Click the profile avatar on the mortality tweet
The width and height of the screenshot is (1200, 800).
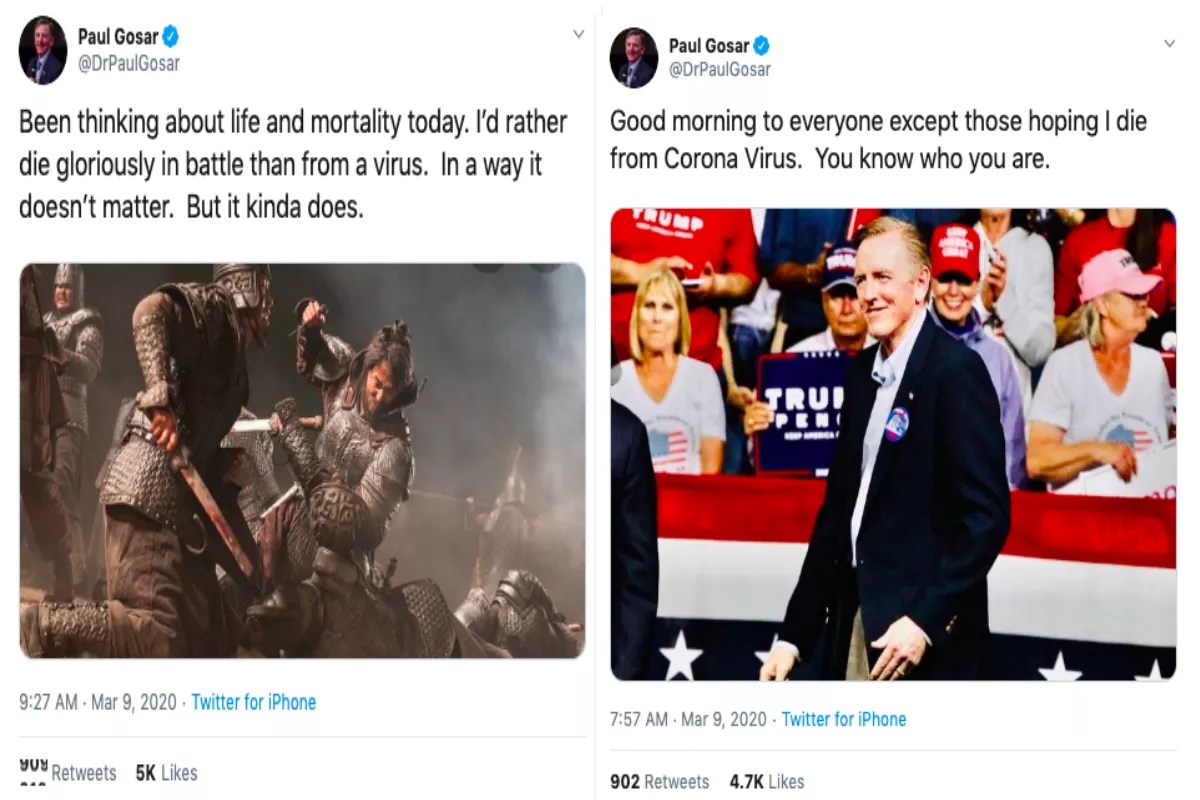click(x=43, y=51)
